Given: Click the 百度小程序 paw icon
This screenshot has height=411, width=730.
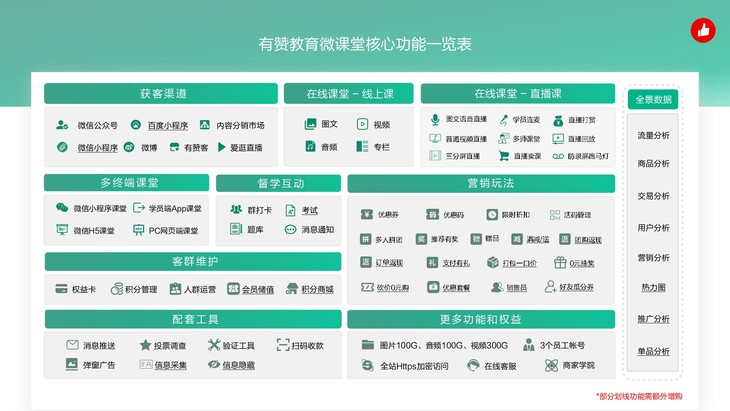Looking at the screenshot, I should point(135,125).
